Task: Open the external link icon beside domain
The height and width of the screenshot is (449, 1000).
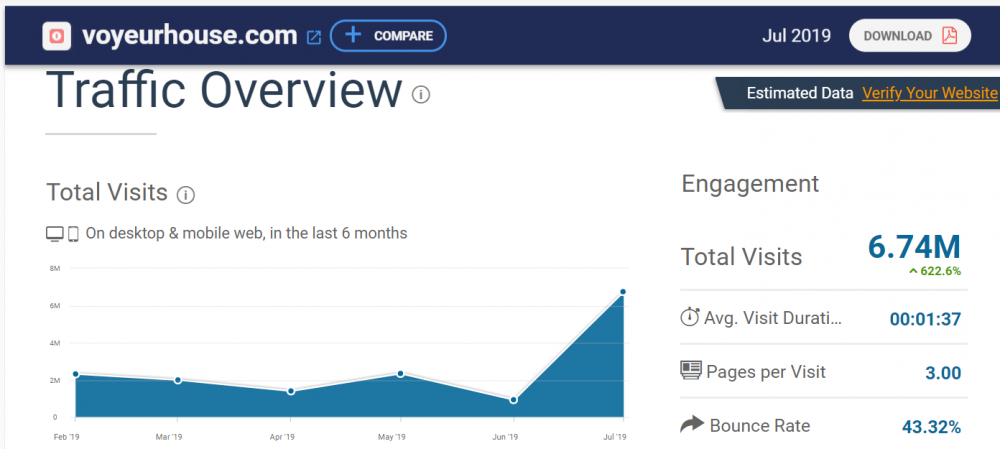Action: coord(313,37)
